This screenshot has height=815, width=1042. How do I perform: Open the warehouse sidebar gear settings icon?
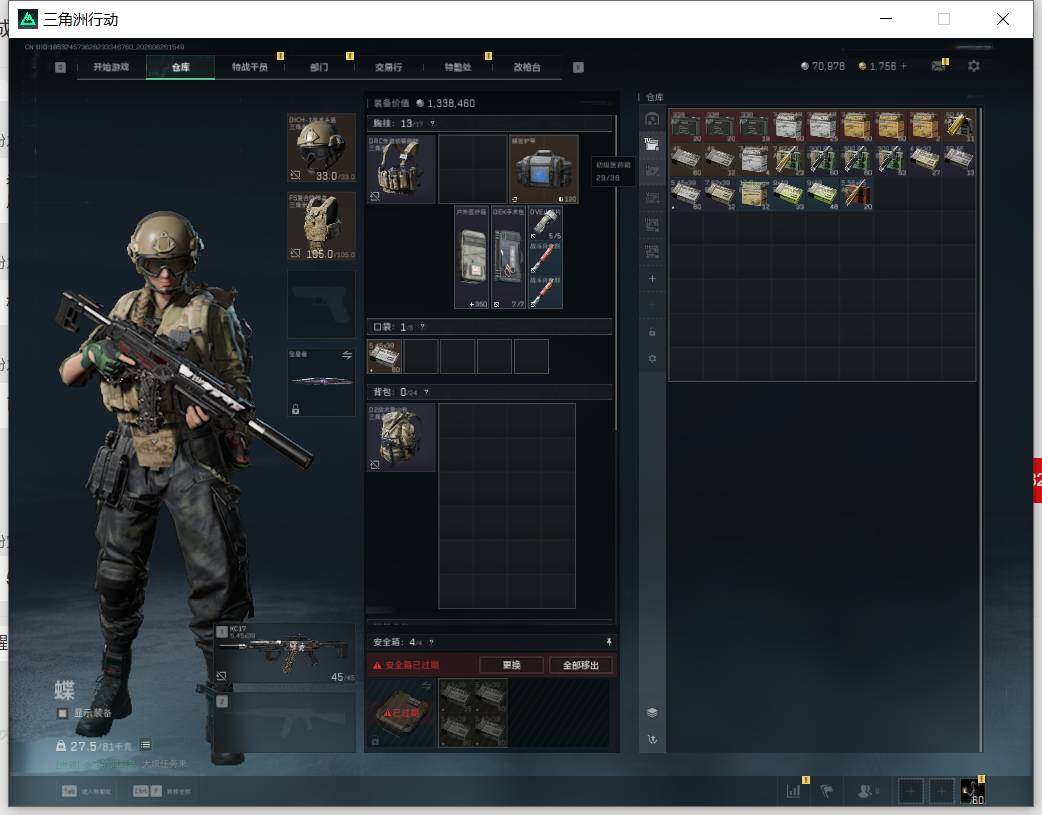[x=652, y=358]
